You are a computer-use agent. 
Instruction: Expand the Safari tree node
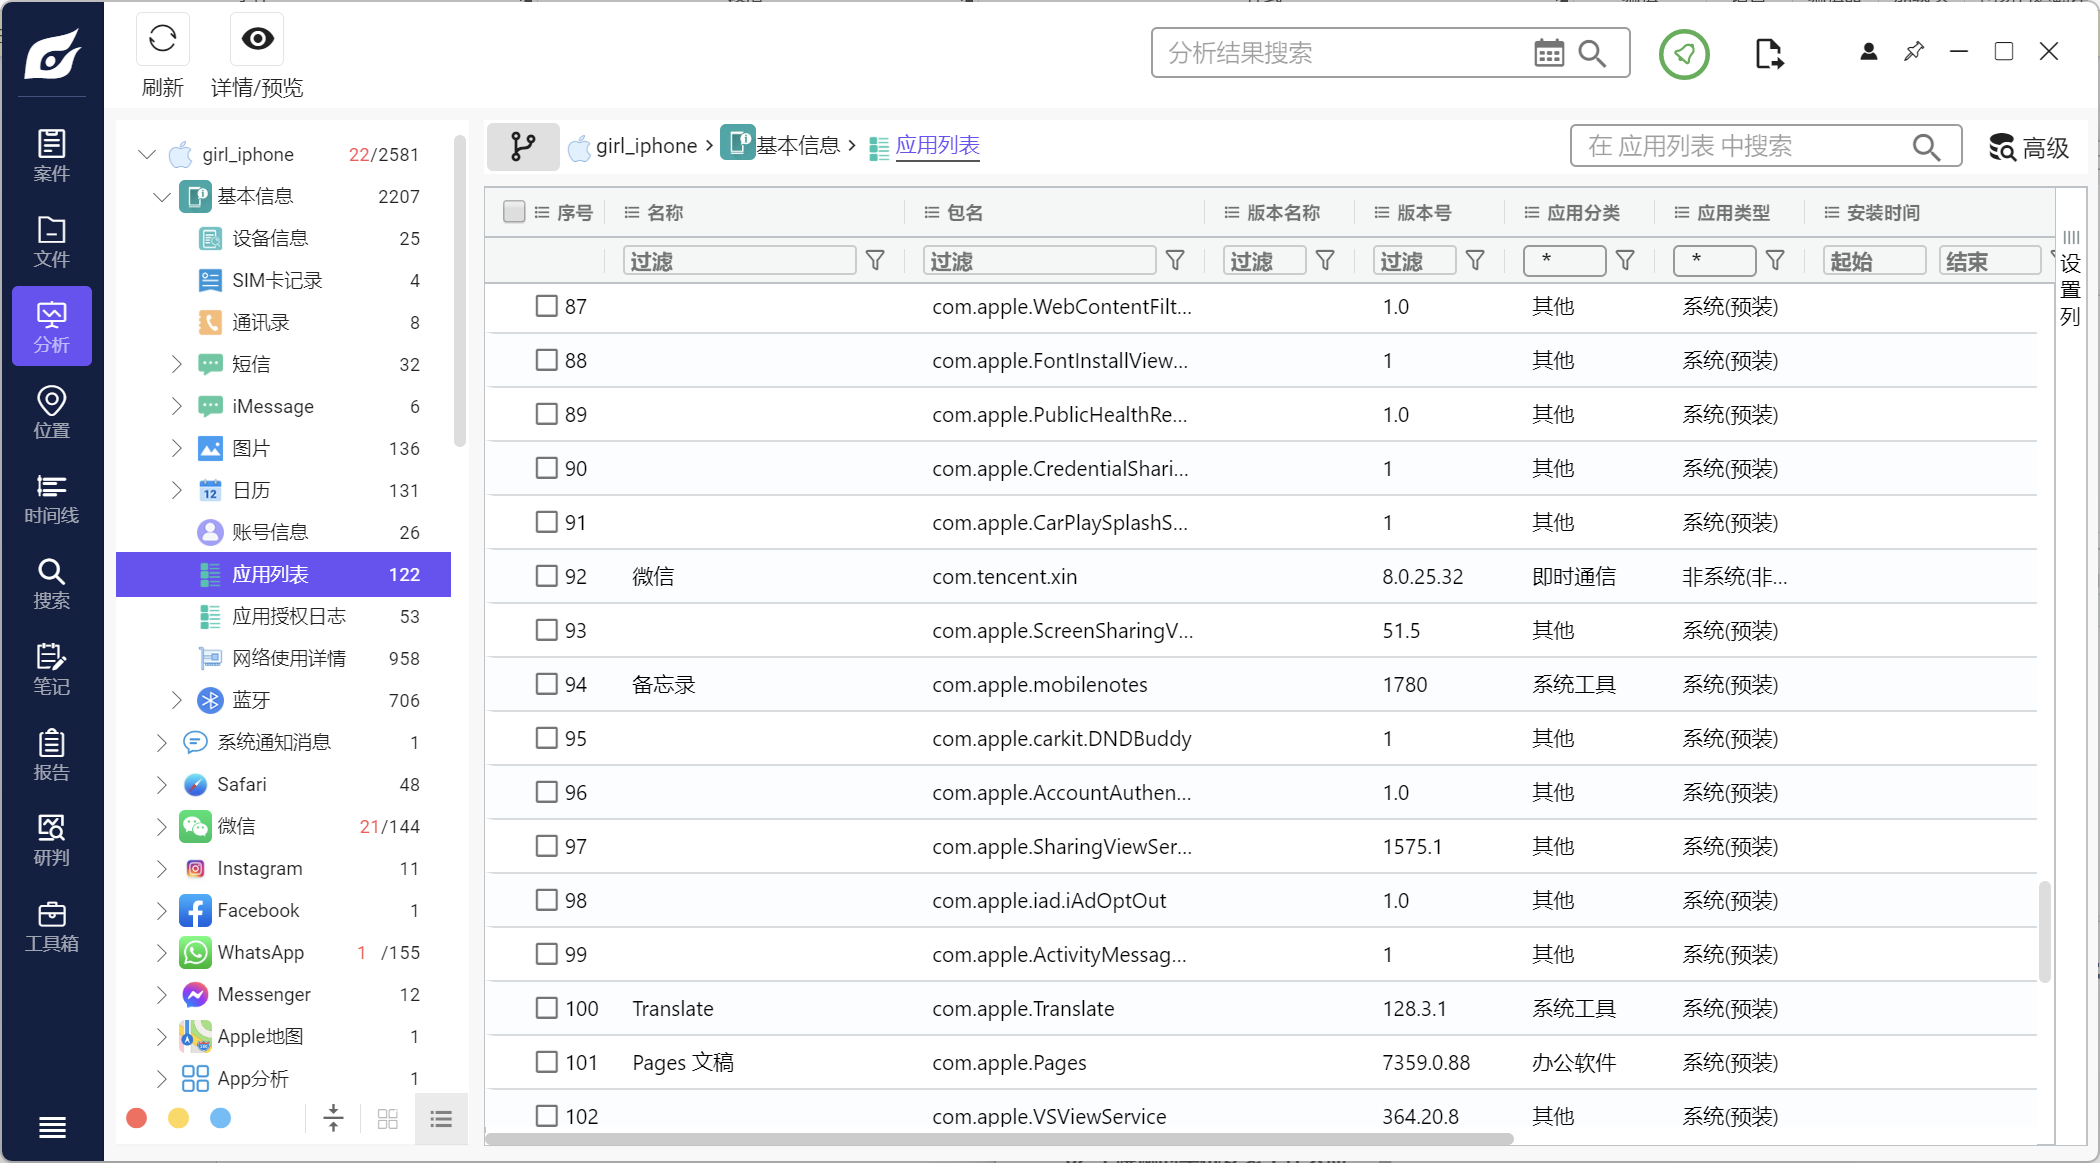[x=162, y=784]
